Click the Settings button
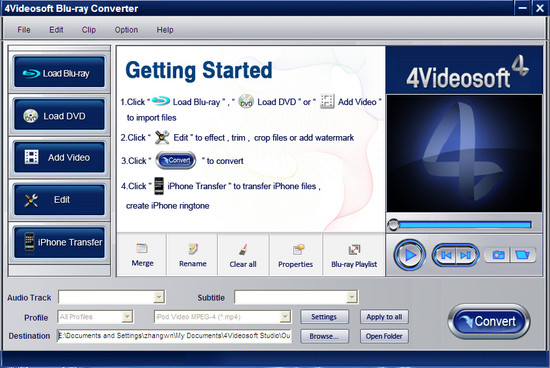The image size is (550, 368). point(324,317)
